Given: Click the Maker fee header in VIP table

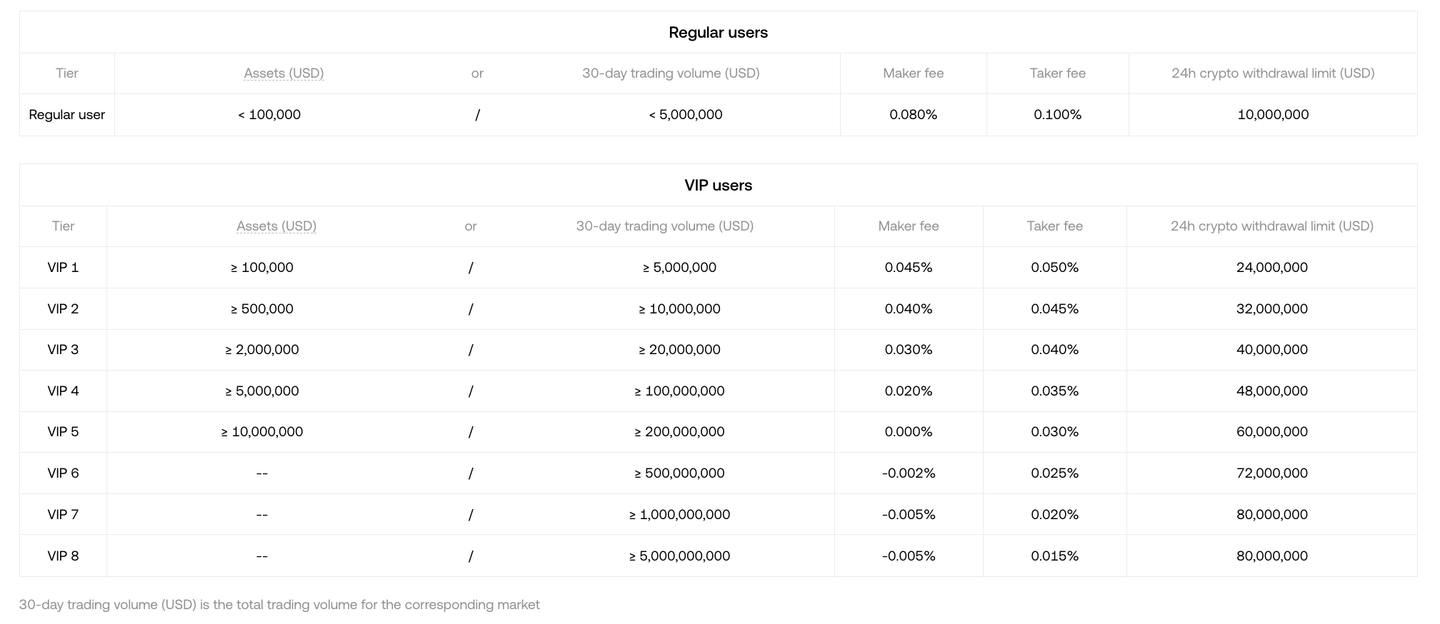Looking at the screenshot, I should (x=908, y=226).
